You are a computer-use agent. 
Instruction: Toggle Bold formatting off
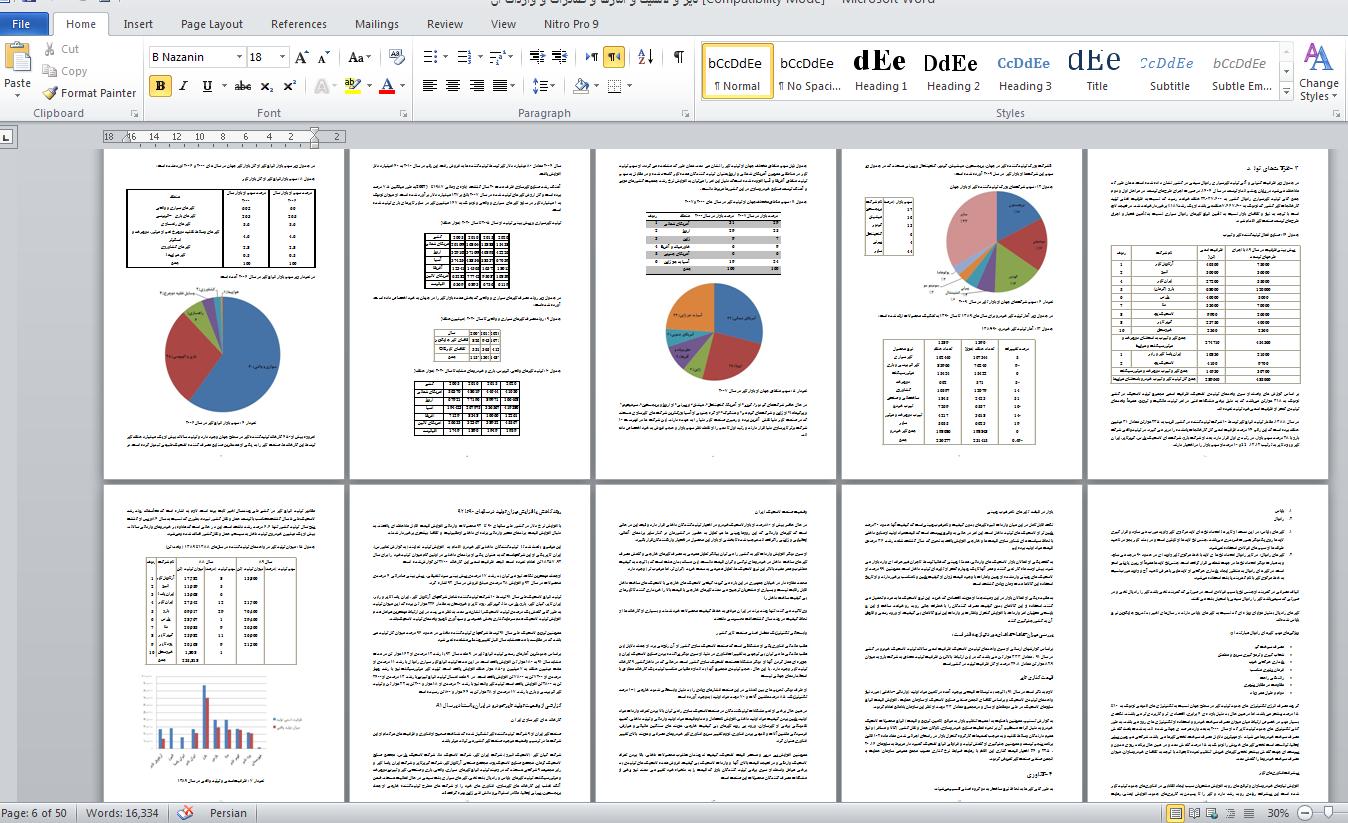pos(160,86)
